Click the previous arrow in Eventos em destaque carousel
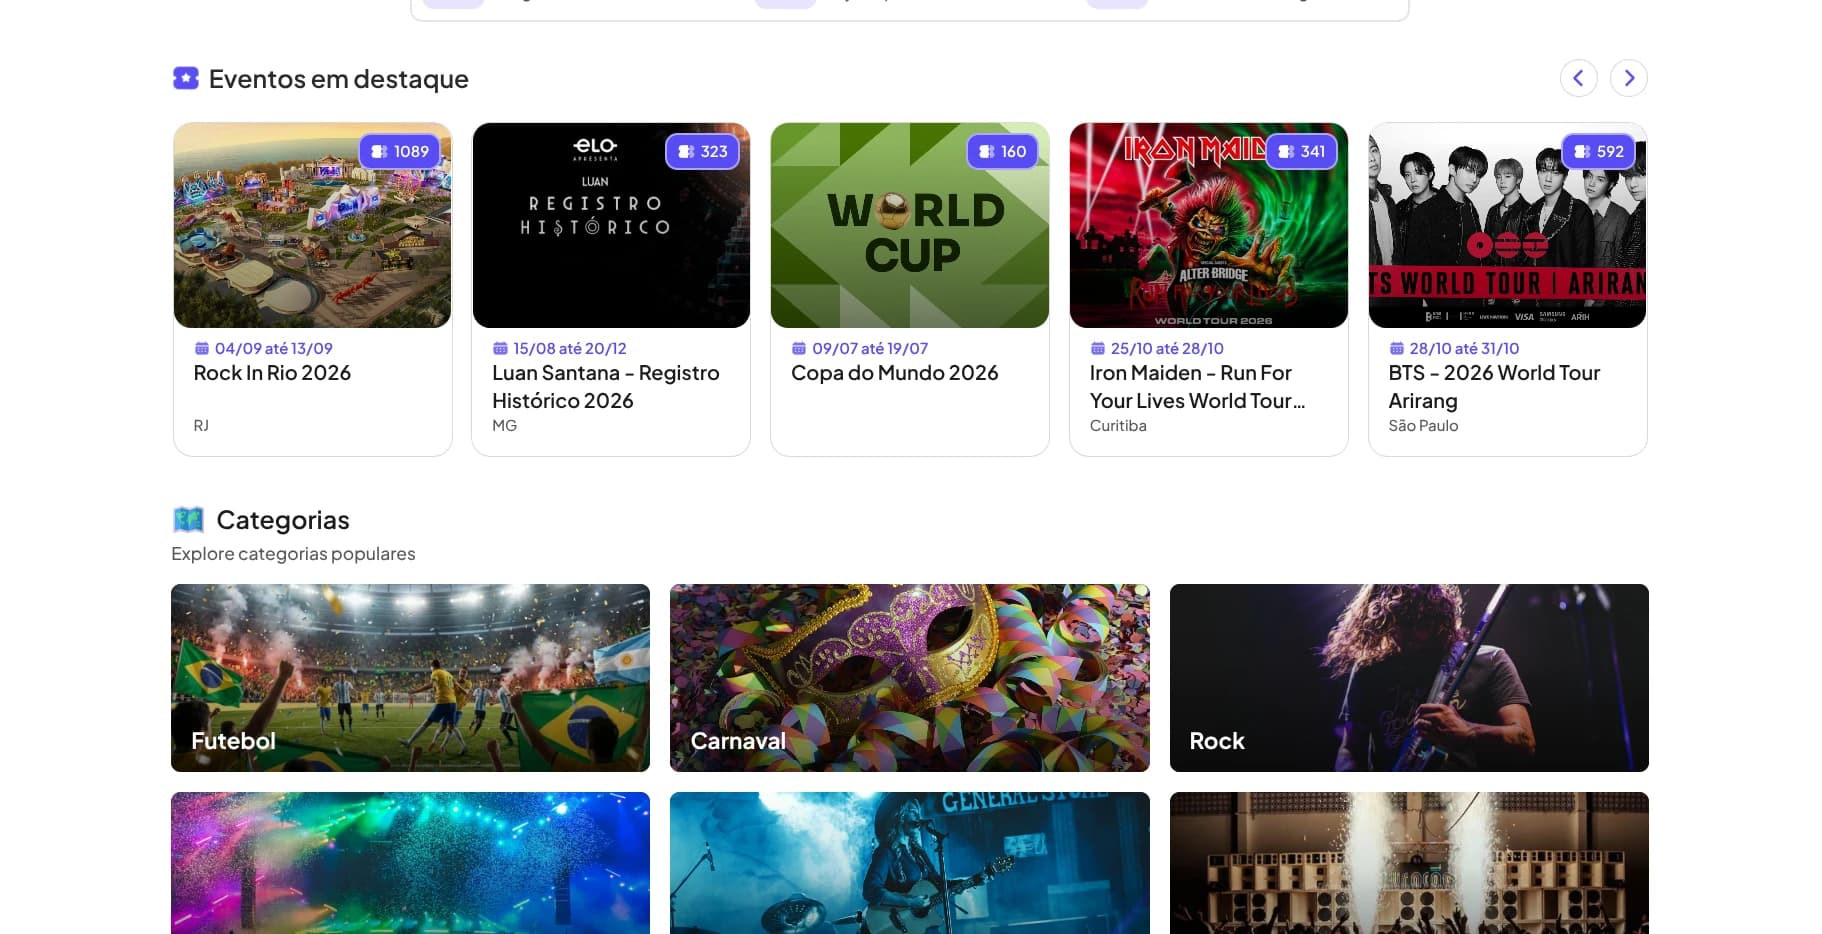 [x=1578, y=78]
